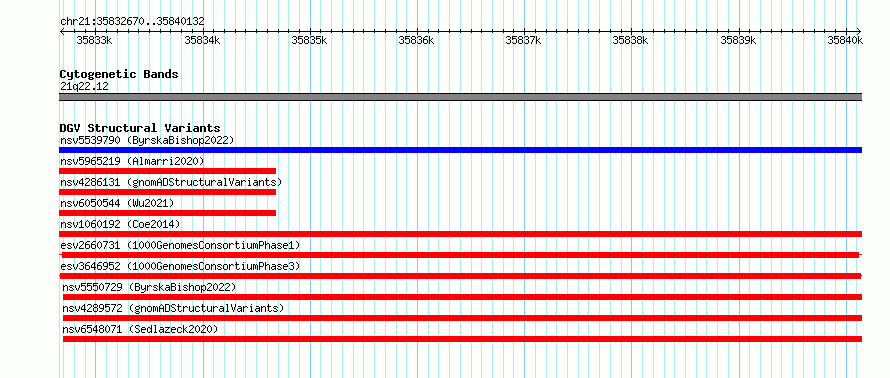Viewport: 890px width, 378px height.
Task: Click the 35839k ruler tick label
Action: (738, 40)
